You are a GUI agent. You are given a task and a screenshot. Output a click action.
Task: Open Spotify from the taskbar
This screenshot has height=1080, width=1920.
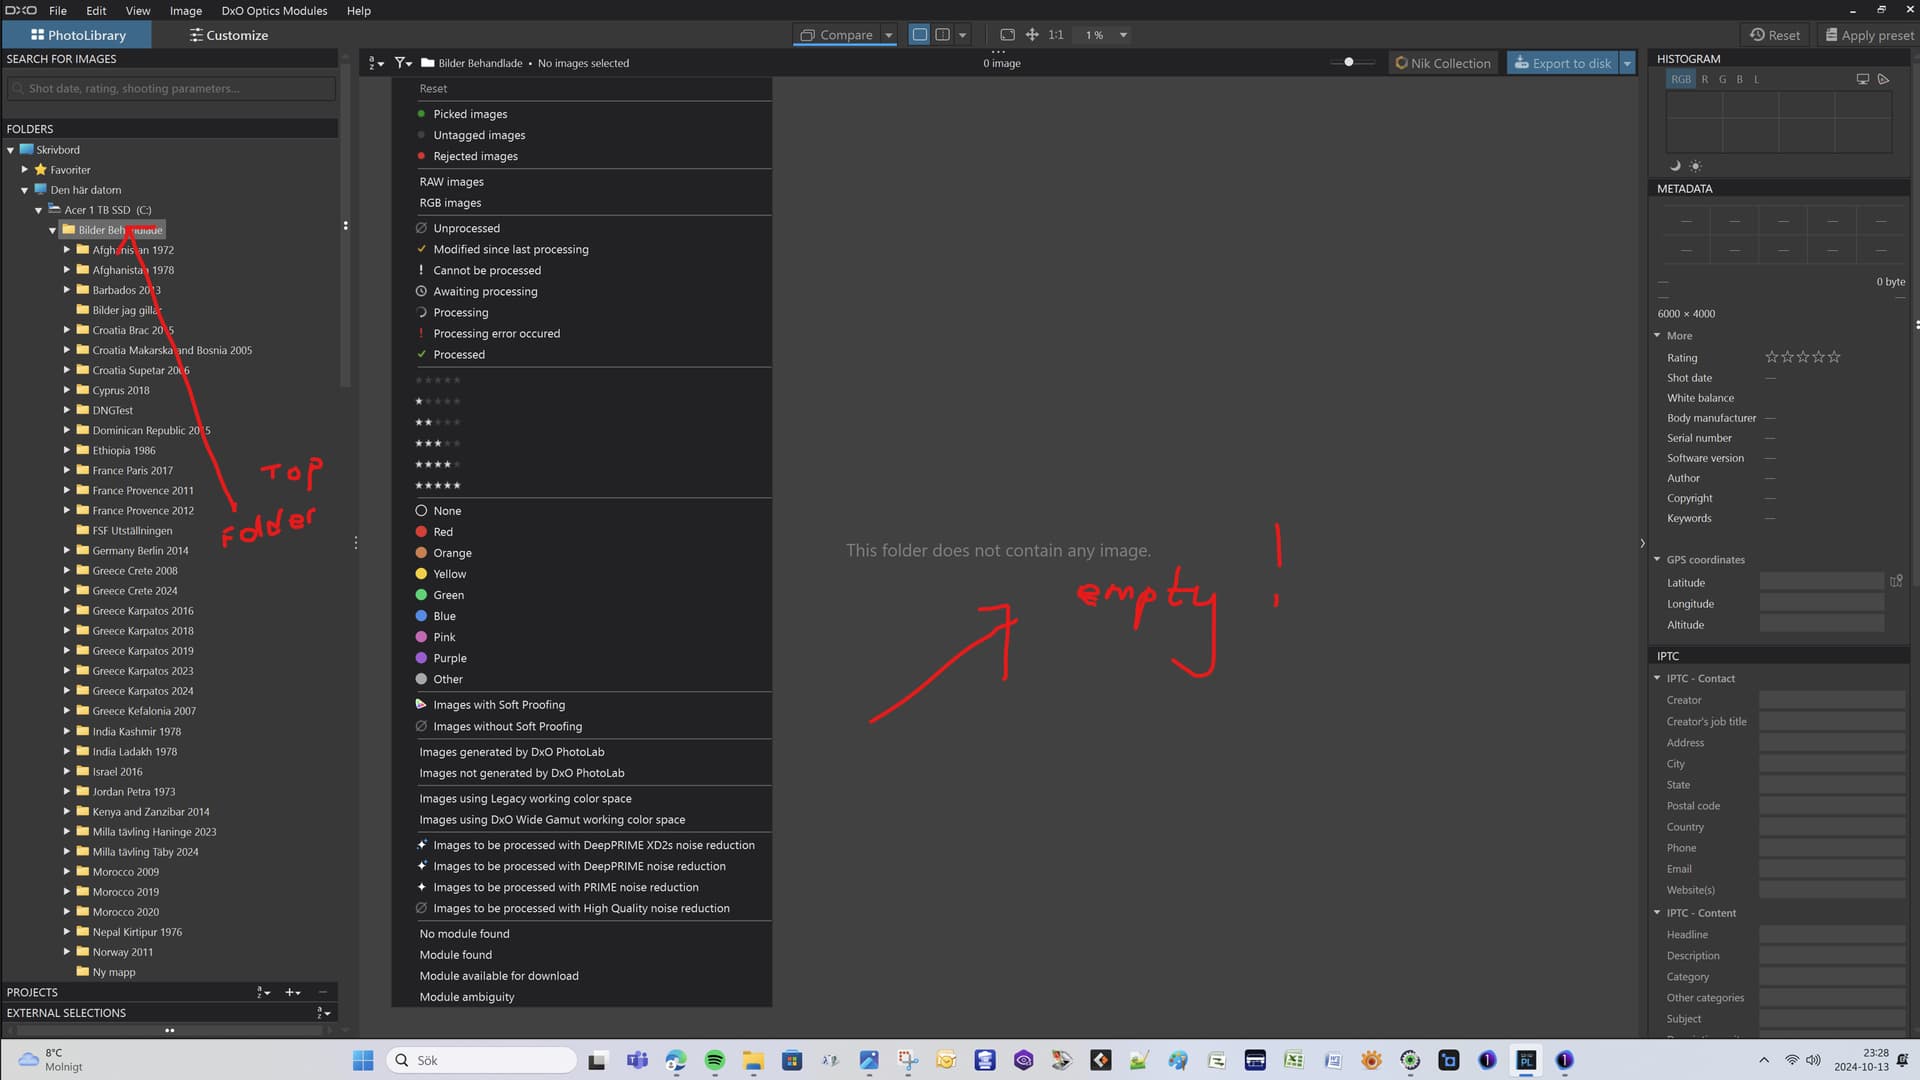[714, 1060]
